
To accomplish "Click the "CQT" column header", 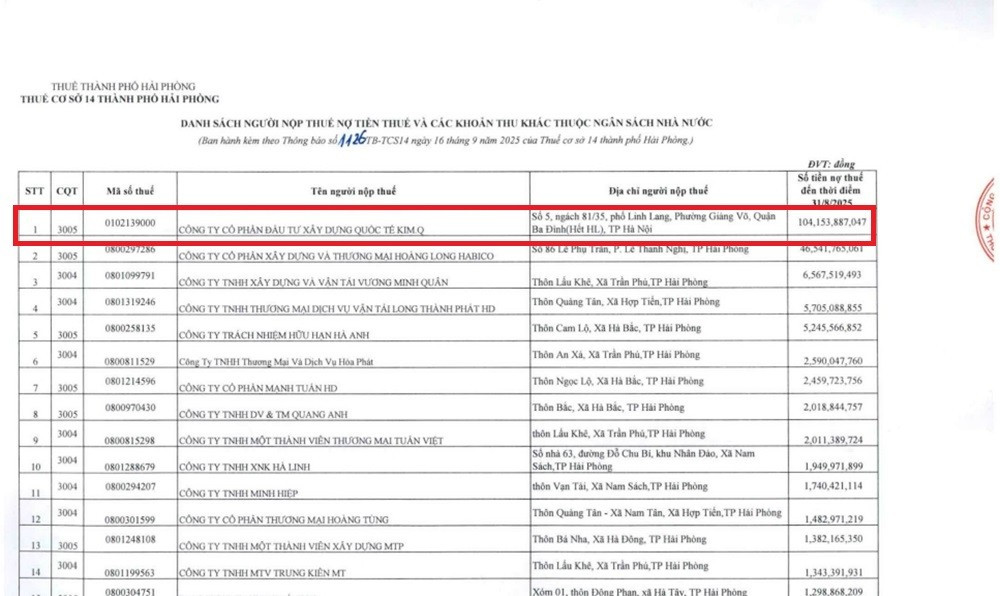I will click(x=68, y=189).
